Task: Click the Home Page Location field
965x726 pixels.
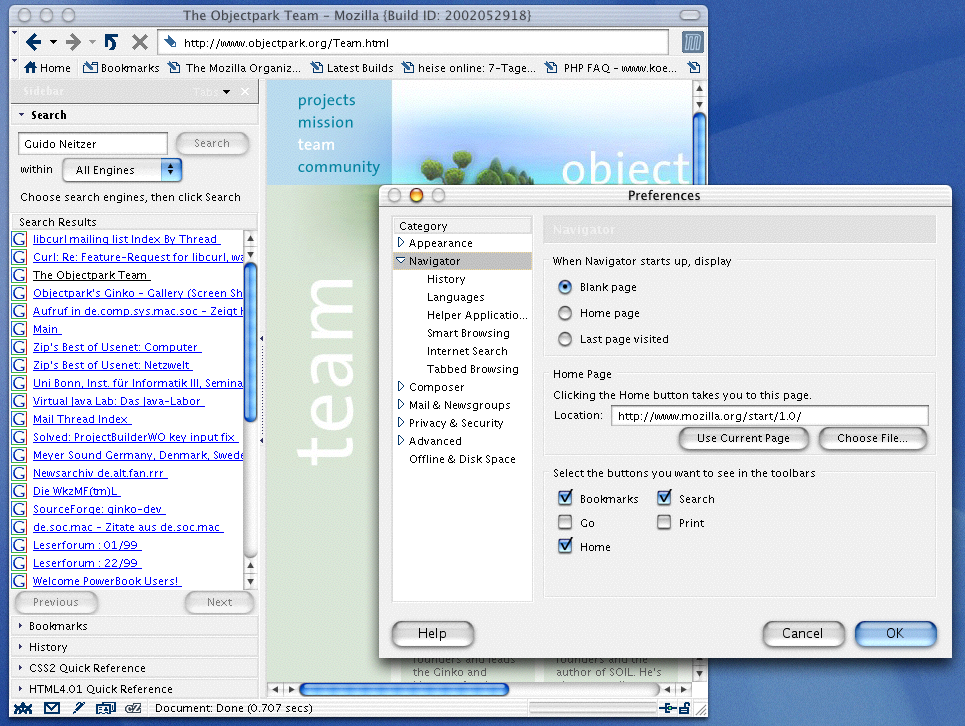Action: pyautogui.click(x=769, y=416)
